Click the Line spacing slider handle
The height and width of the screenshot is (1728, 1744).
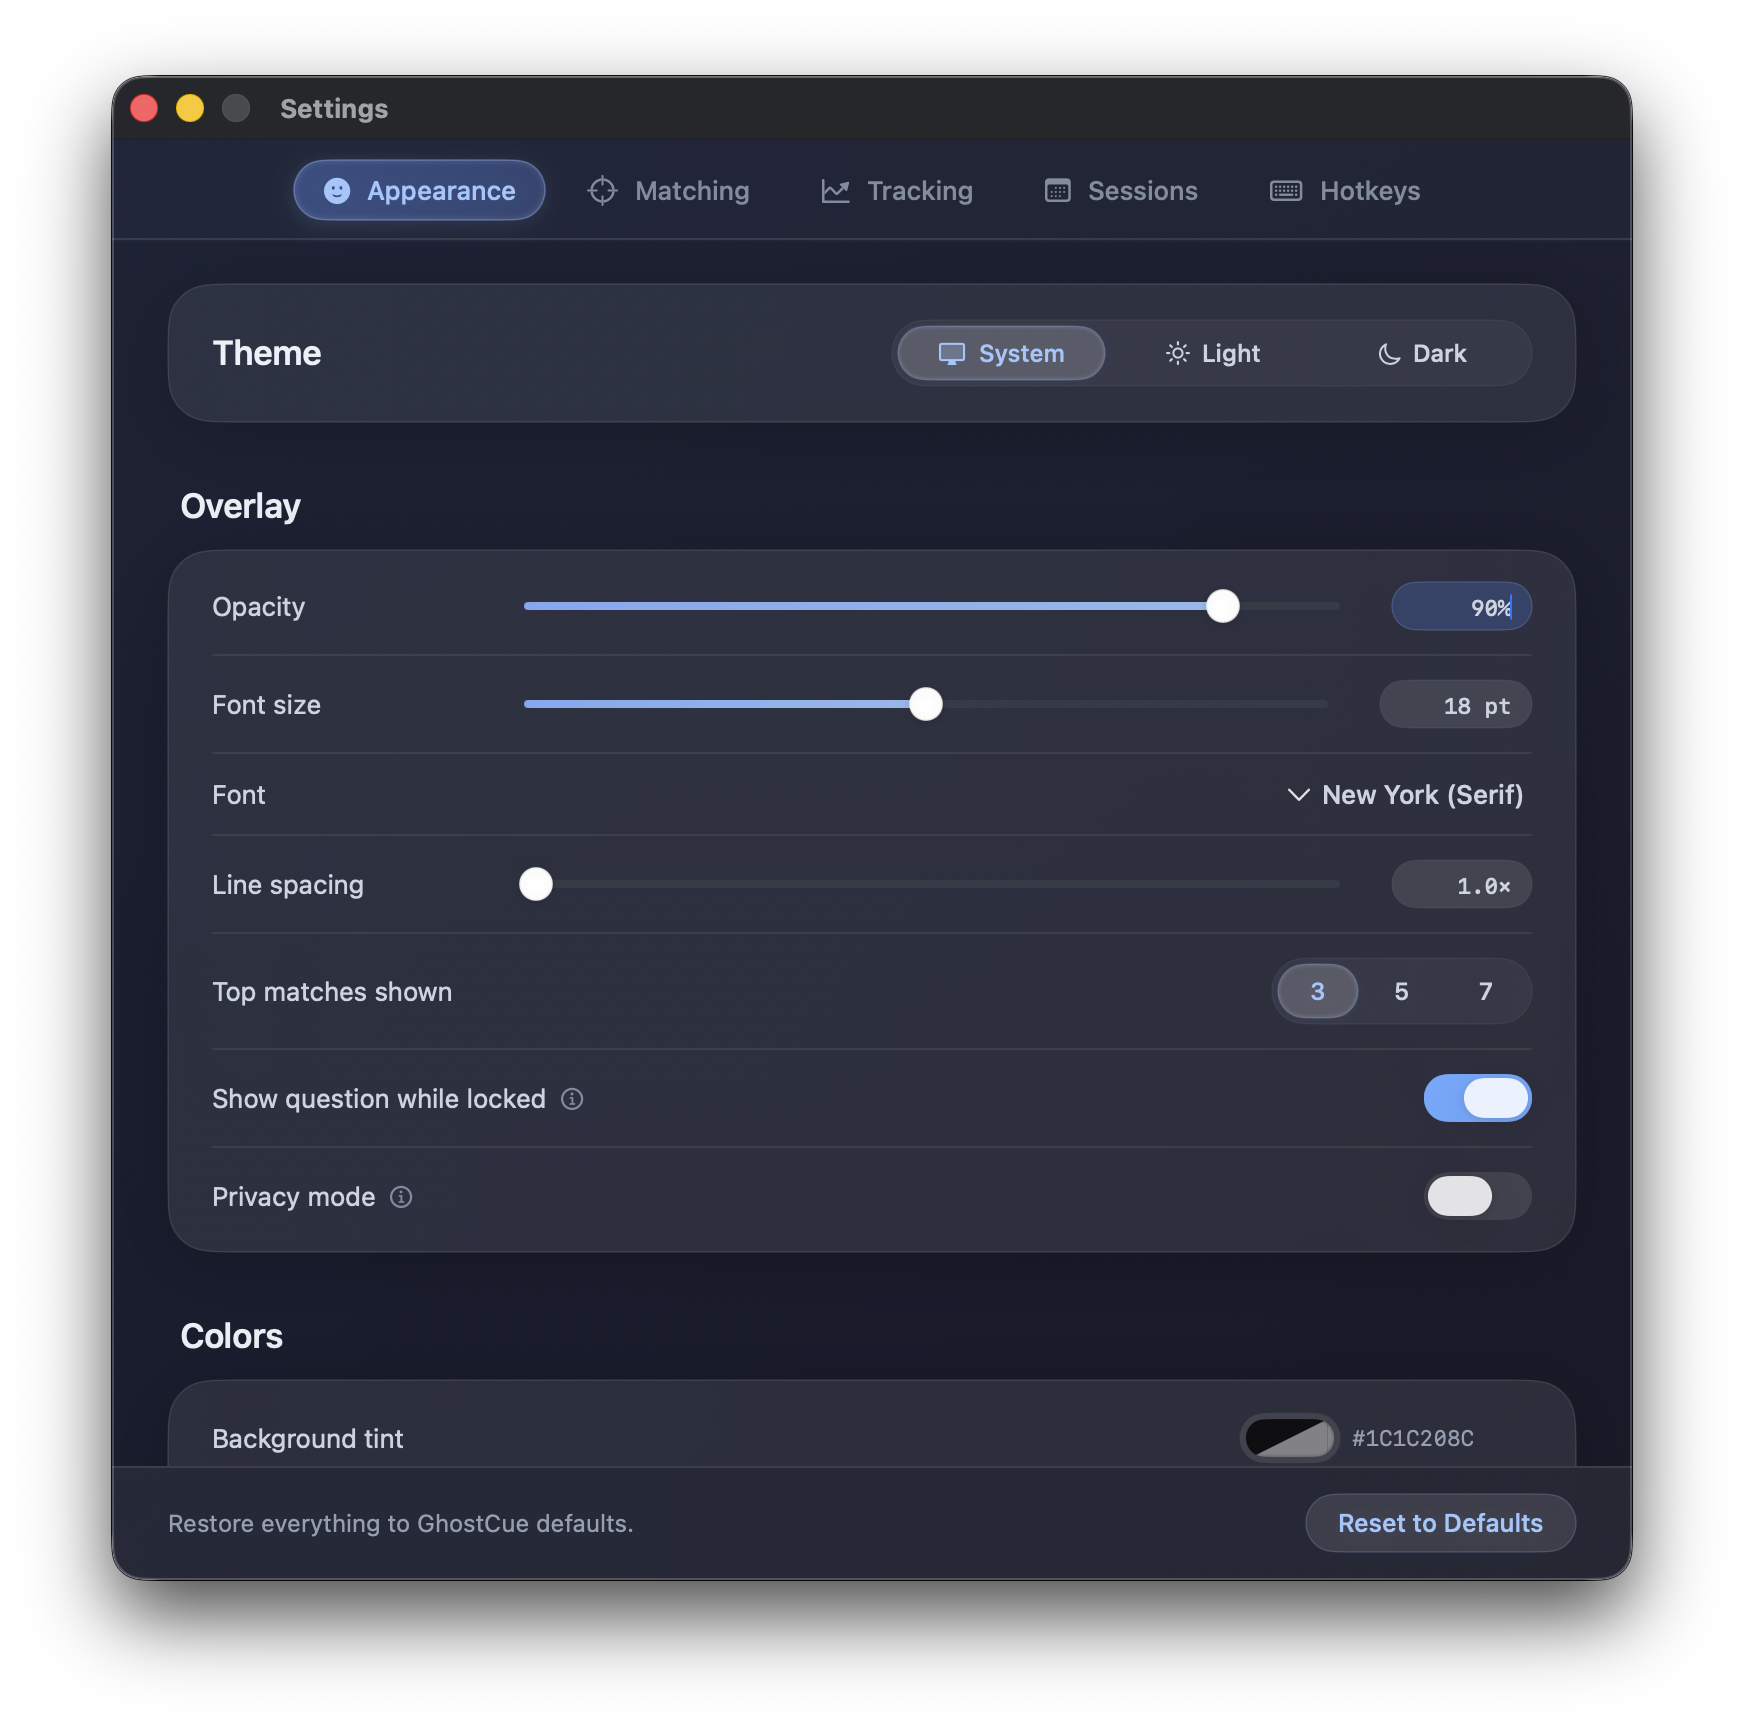click(536, 884)
